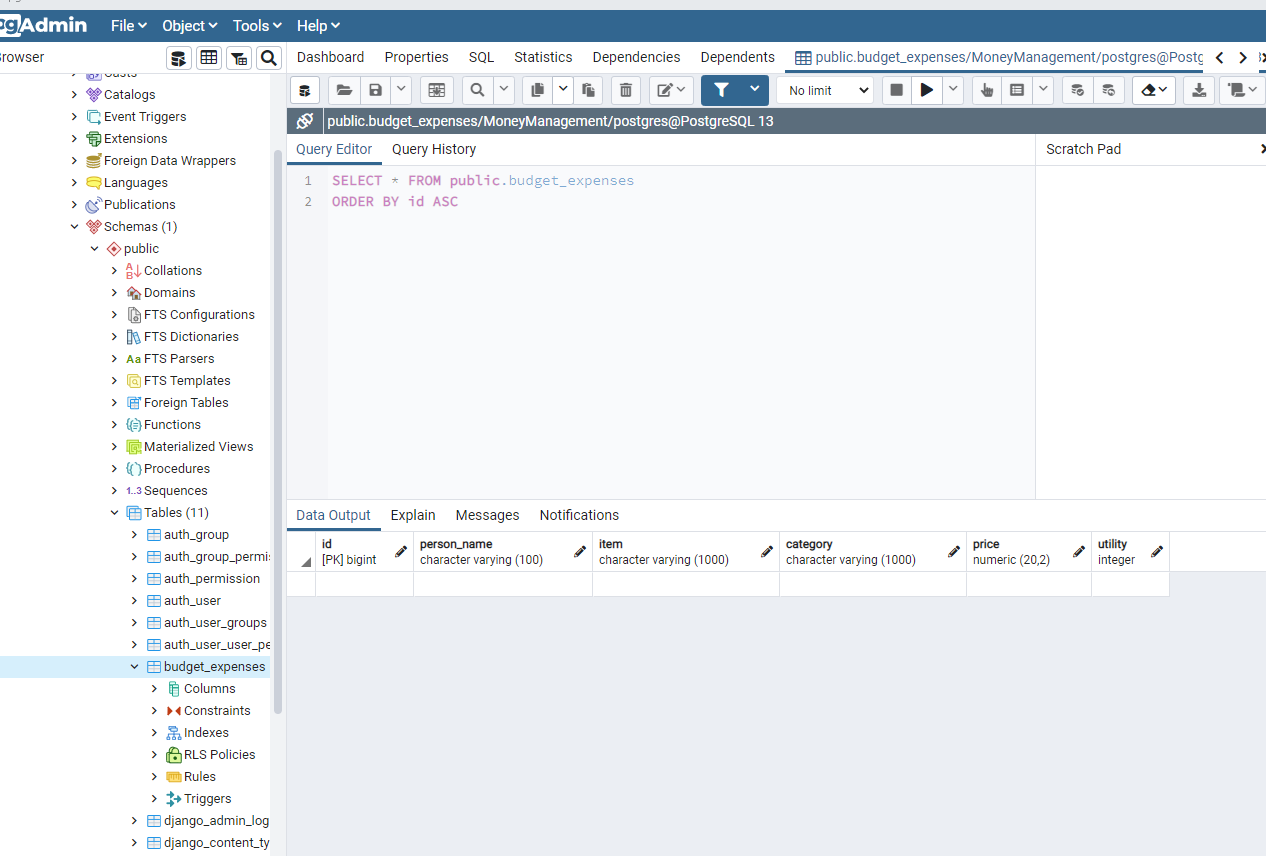Click the Filter funnel button

722,90
